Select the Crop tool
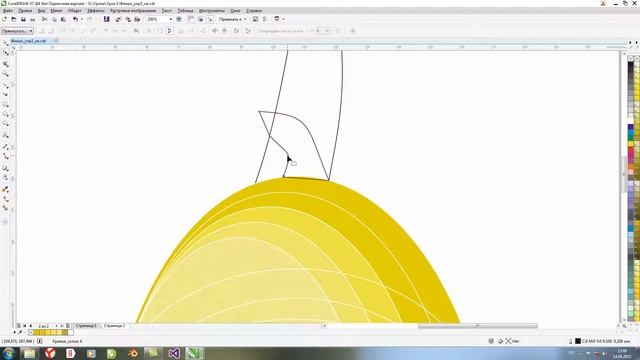The image size is (640, 360). [x=5, y=64]
